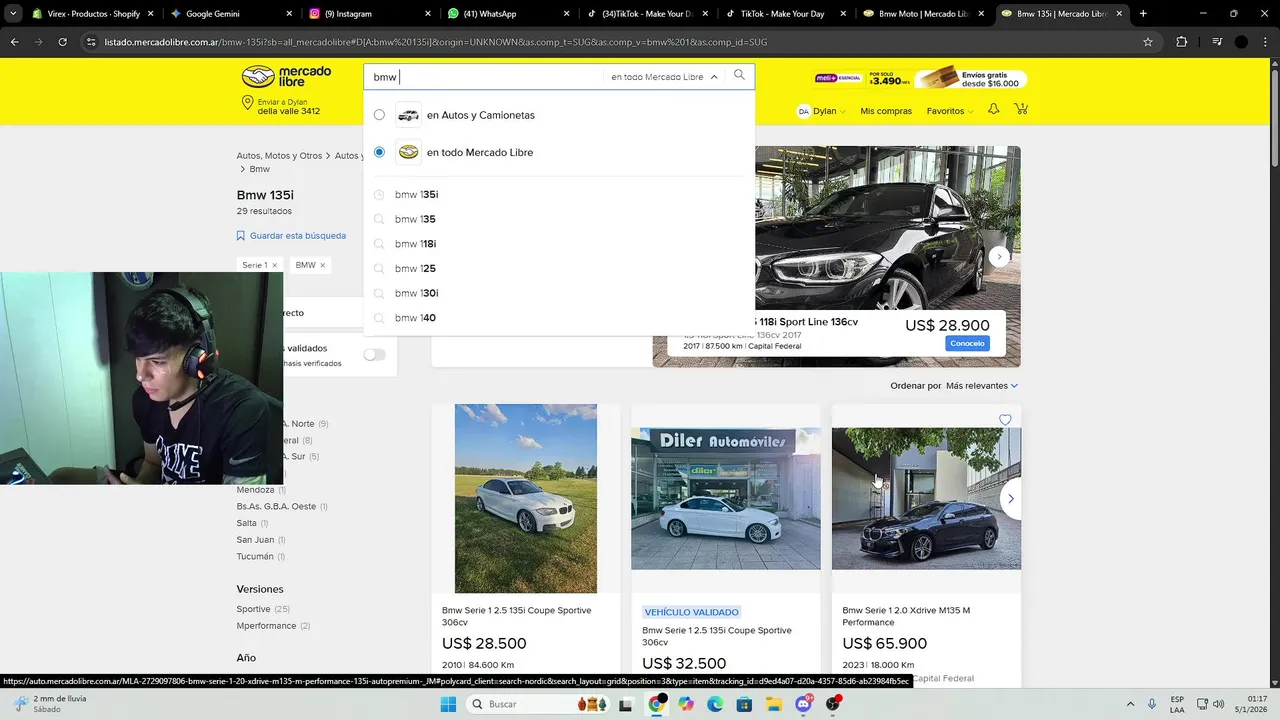Click the Conocelo button on banner
Screen dimensions: 1280x720
pos(967,343)
